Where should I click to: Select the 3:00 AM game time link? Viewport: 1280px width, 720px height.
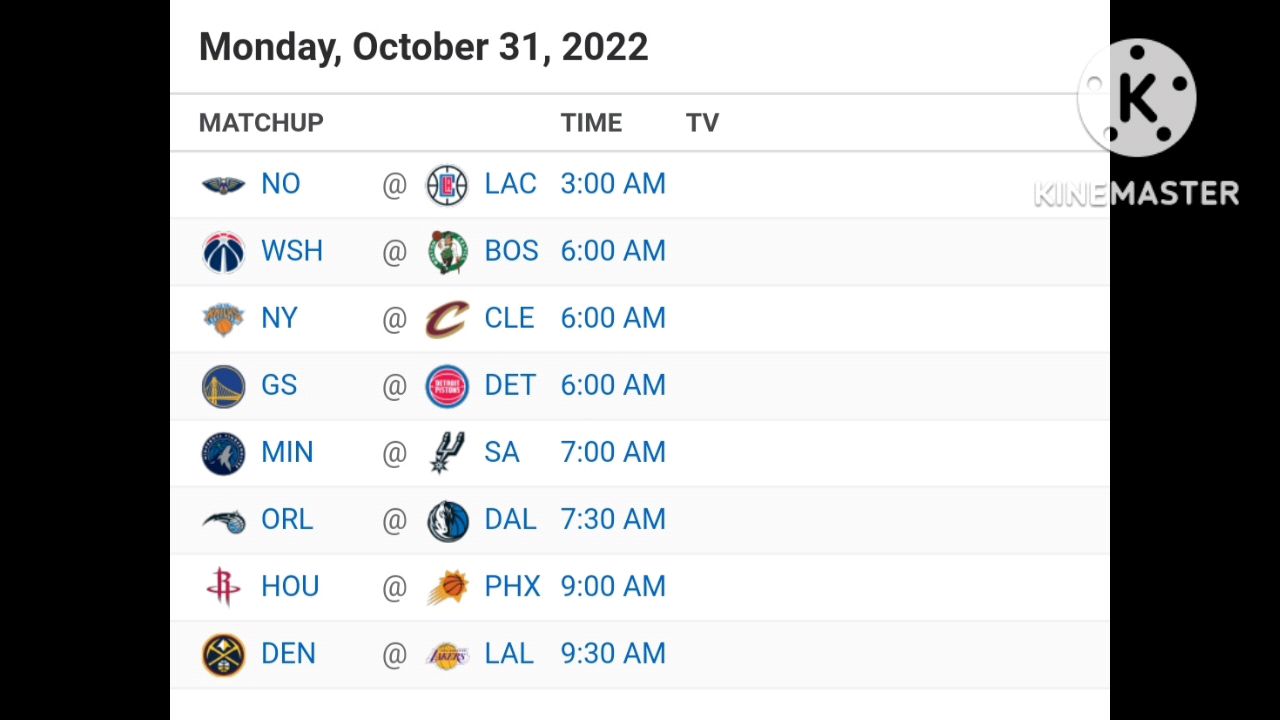pos(613,184)
